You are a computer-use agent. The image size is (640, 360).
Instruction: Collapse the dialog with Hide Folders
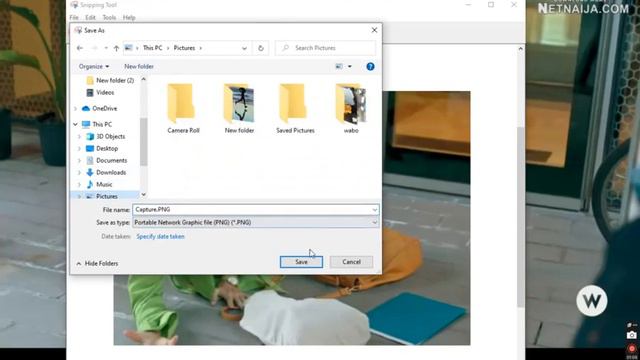[97, 264]
